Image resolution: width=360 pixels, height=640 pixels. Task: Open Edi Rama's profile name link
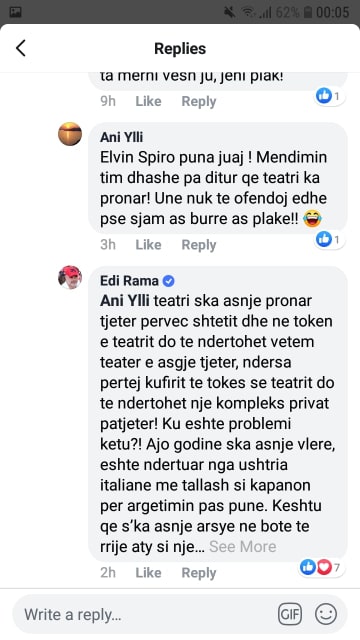[129, 281]
